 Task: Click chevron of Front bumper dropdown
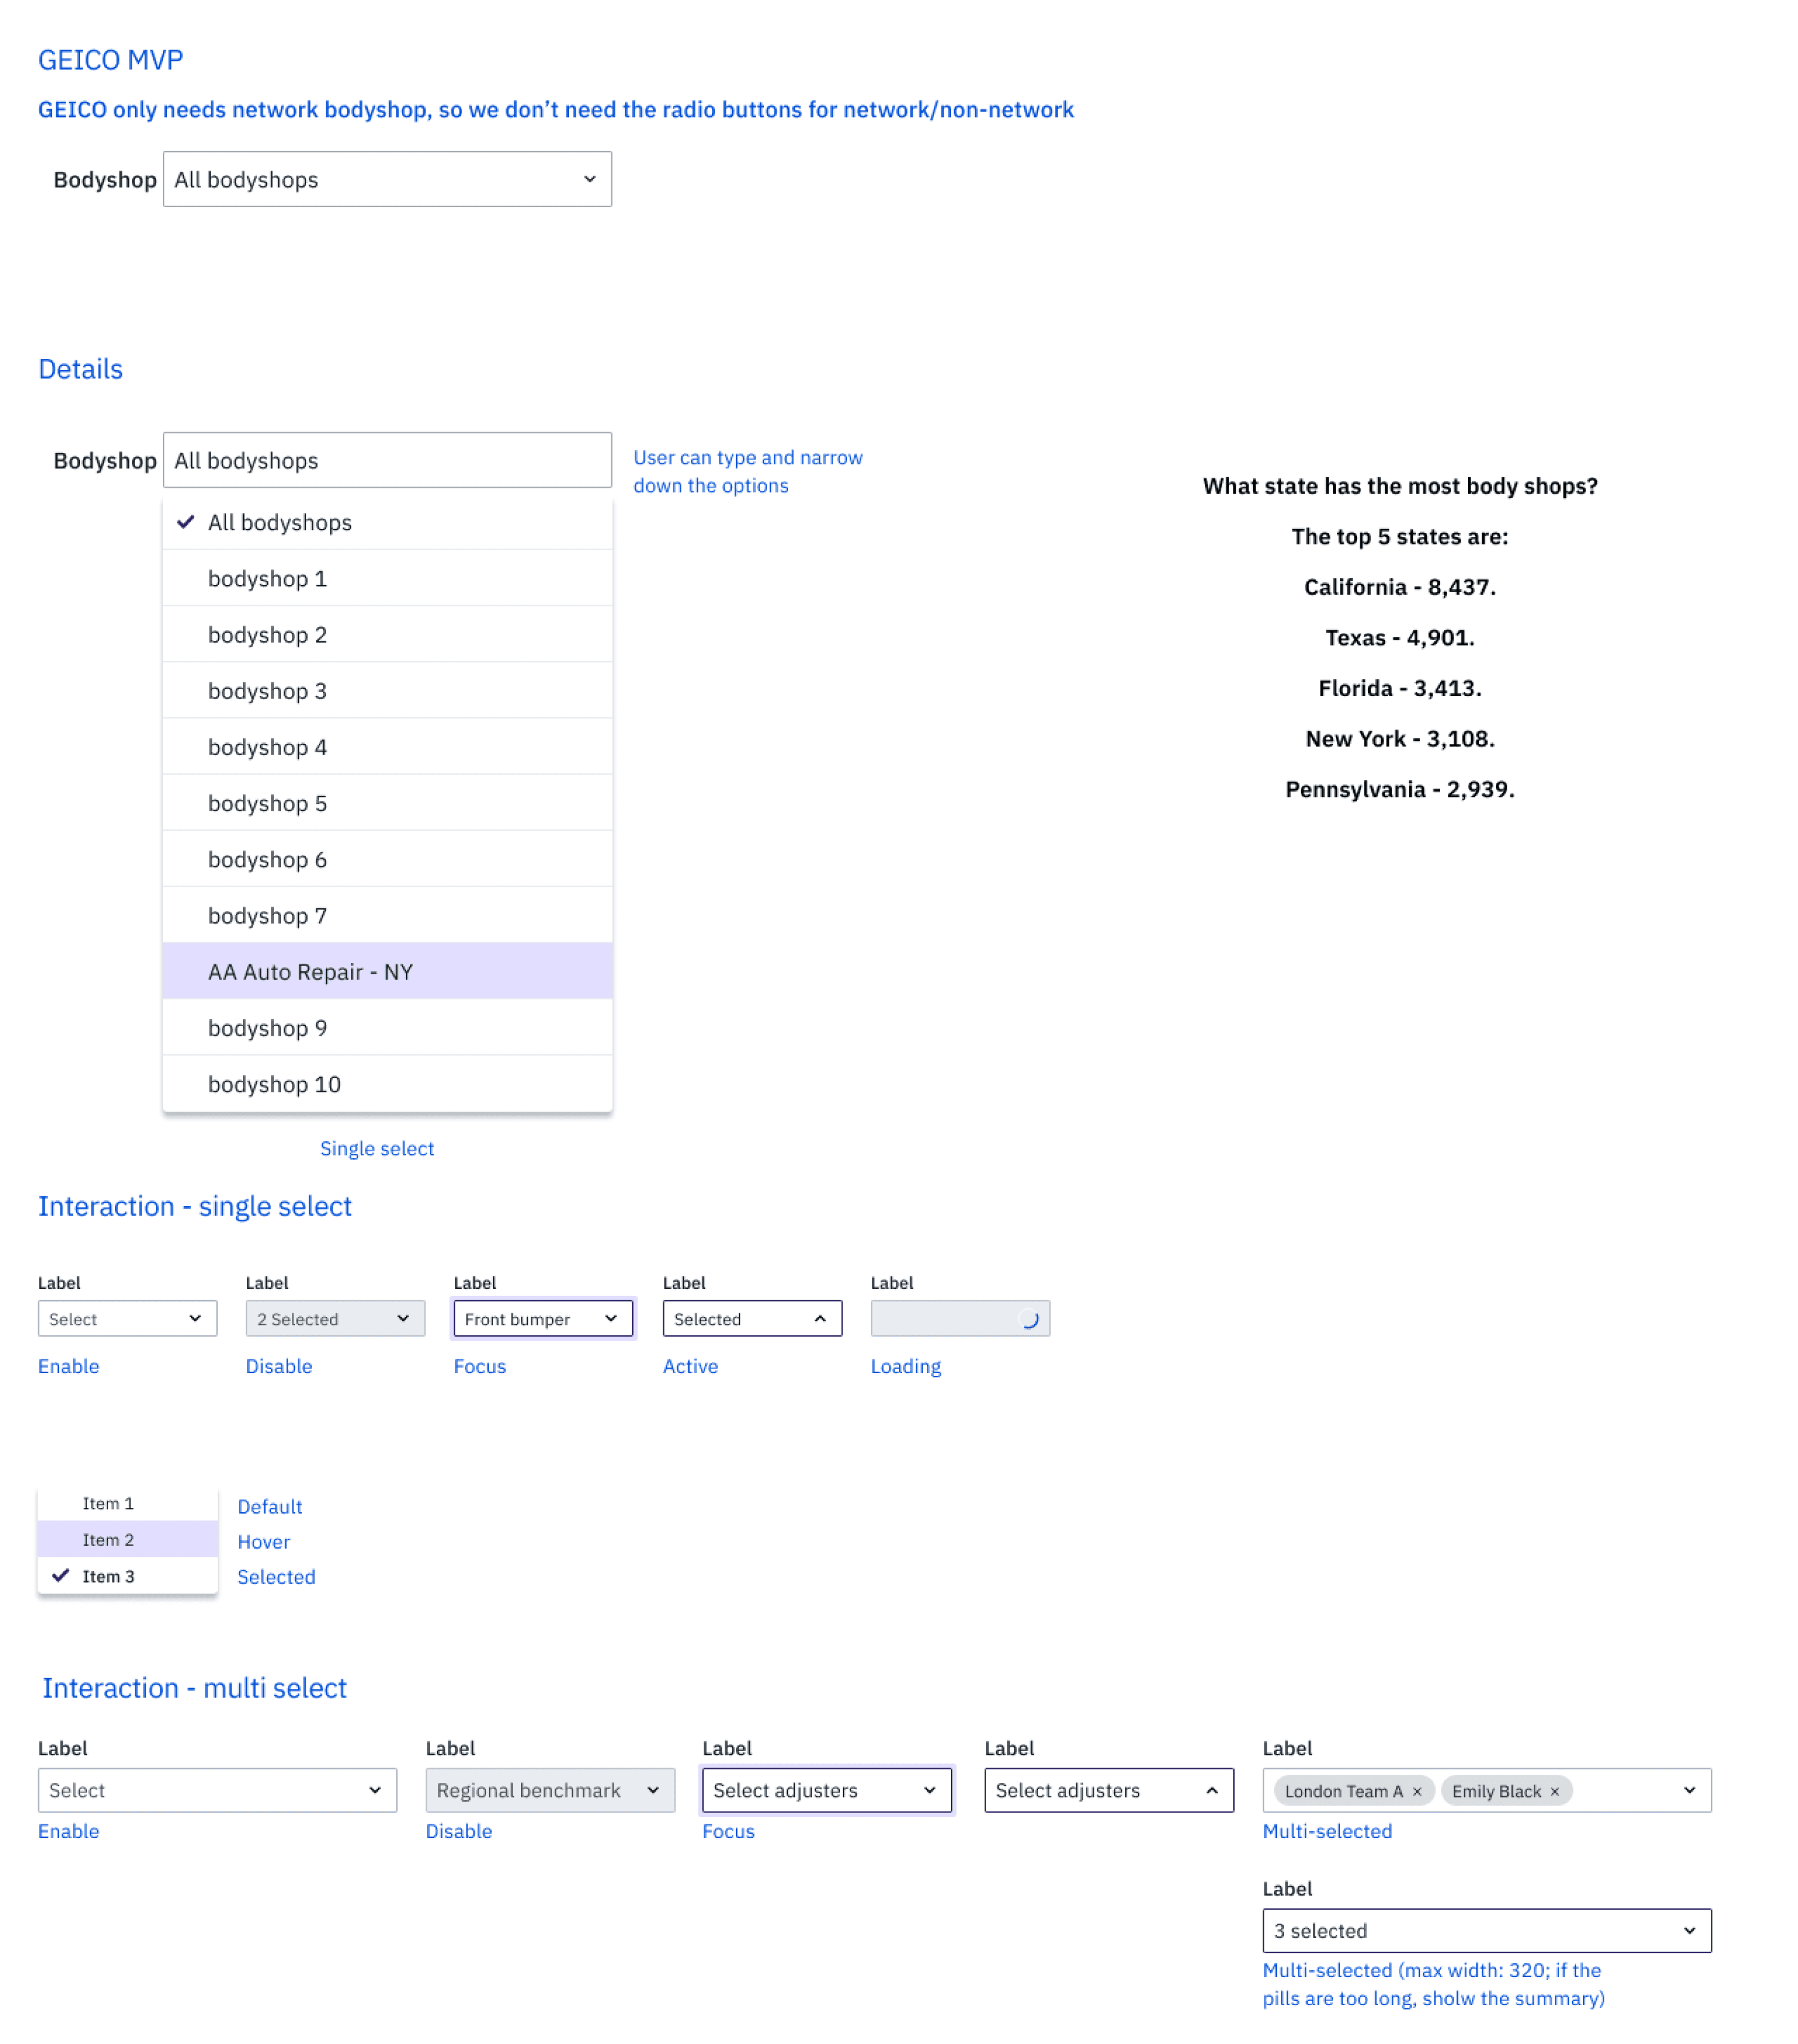611,1318
